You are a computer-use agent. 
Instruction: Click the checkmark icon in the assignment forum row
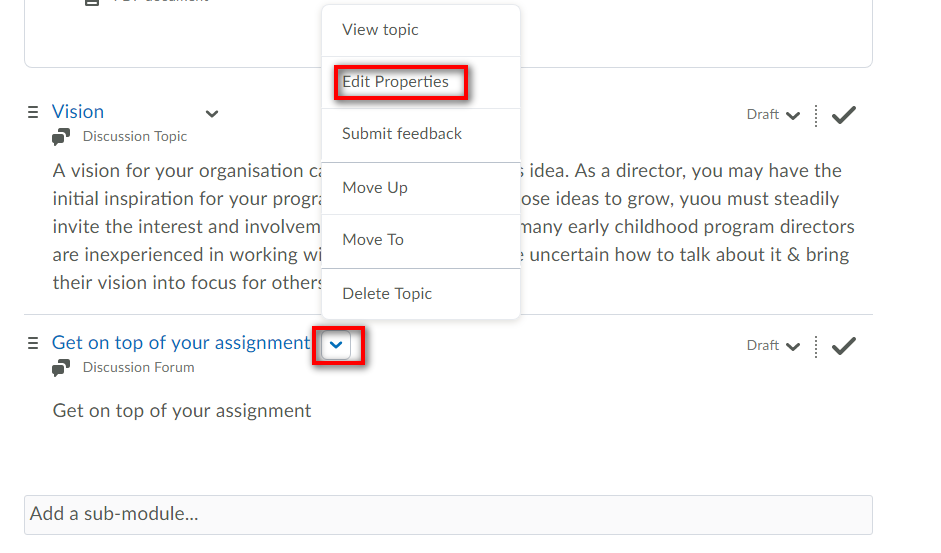point(843,346)
